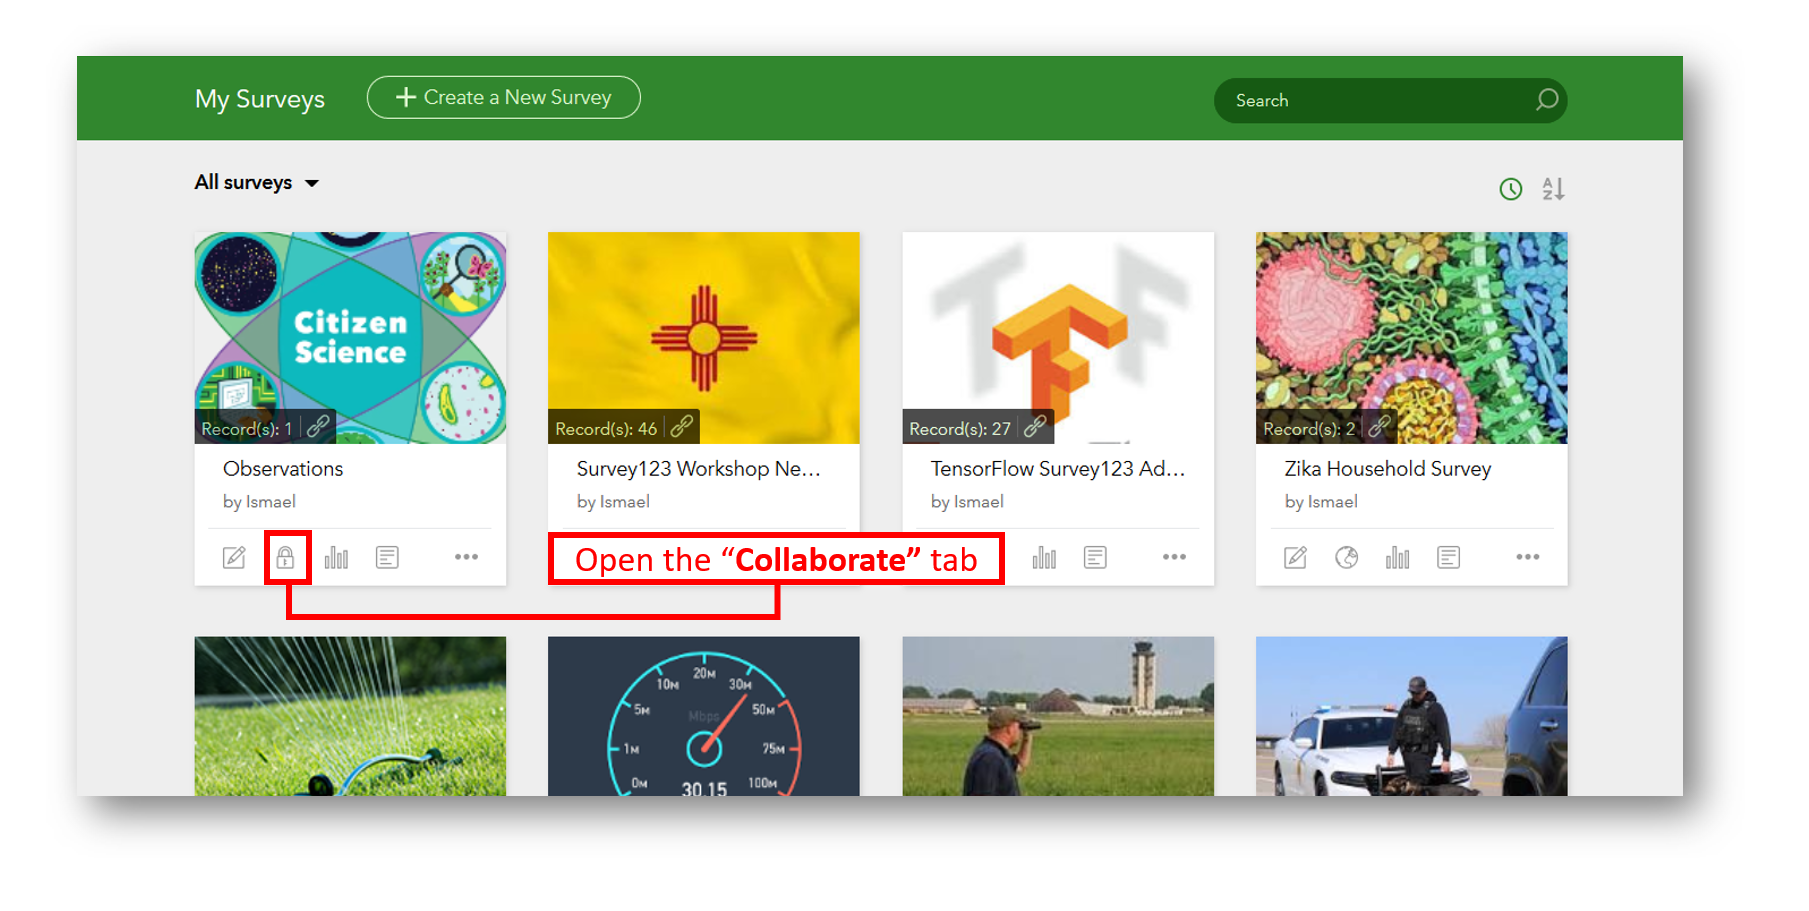The height and width of the screenshot is (911, 1809).
Task: Expand the All surveys filter dropdown
Action: click(257, 182)
